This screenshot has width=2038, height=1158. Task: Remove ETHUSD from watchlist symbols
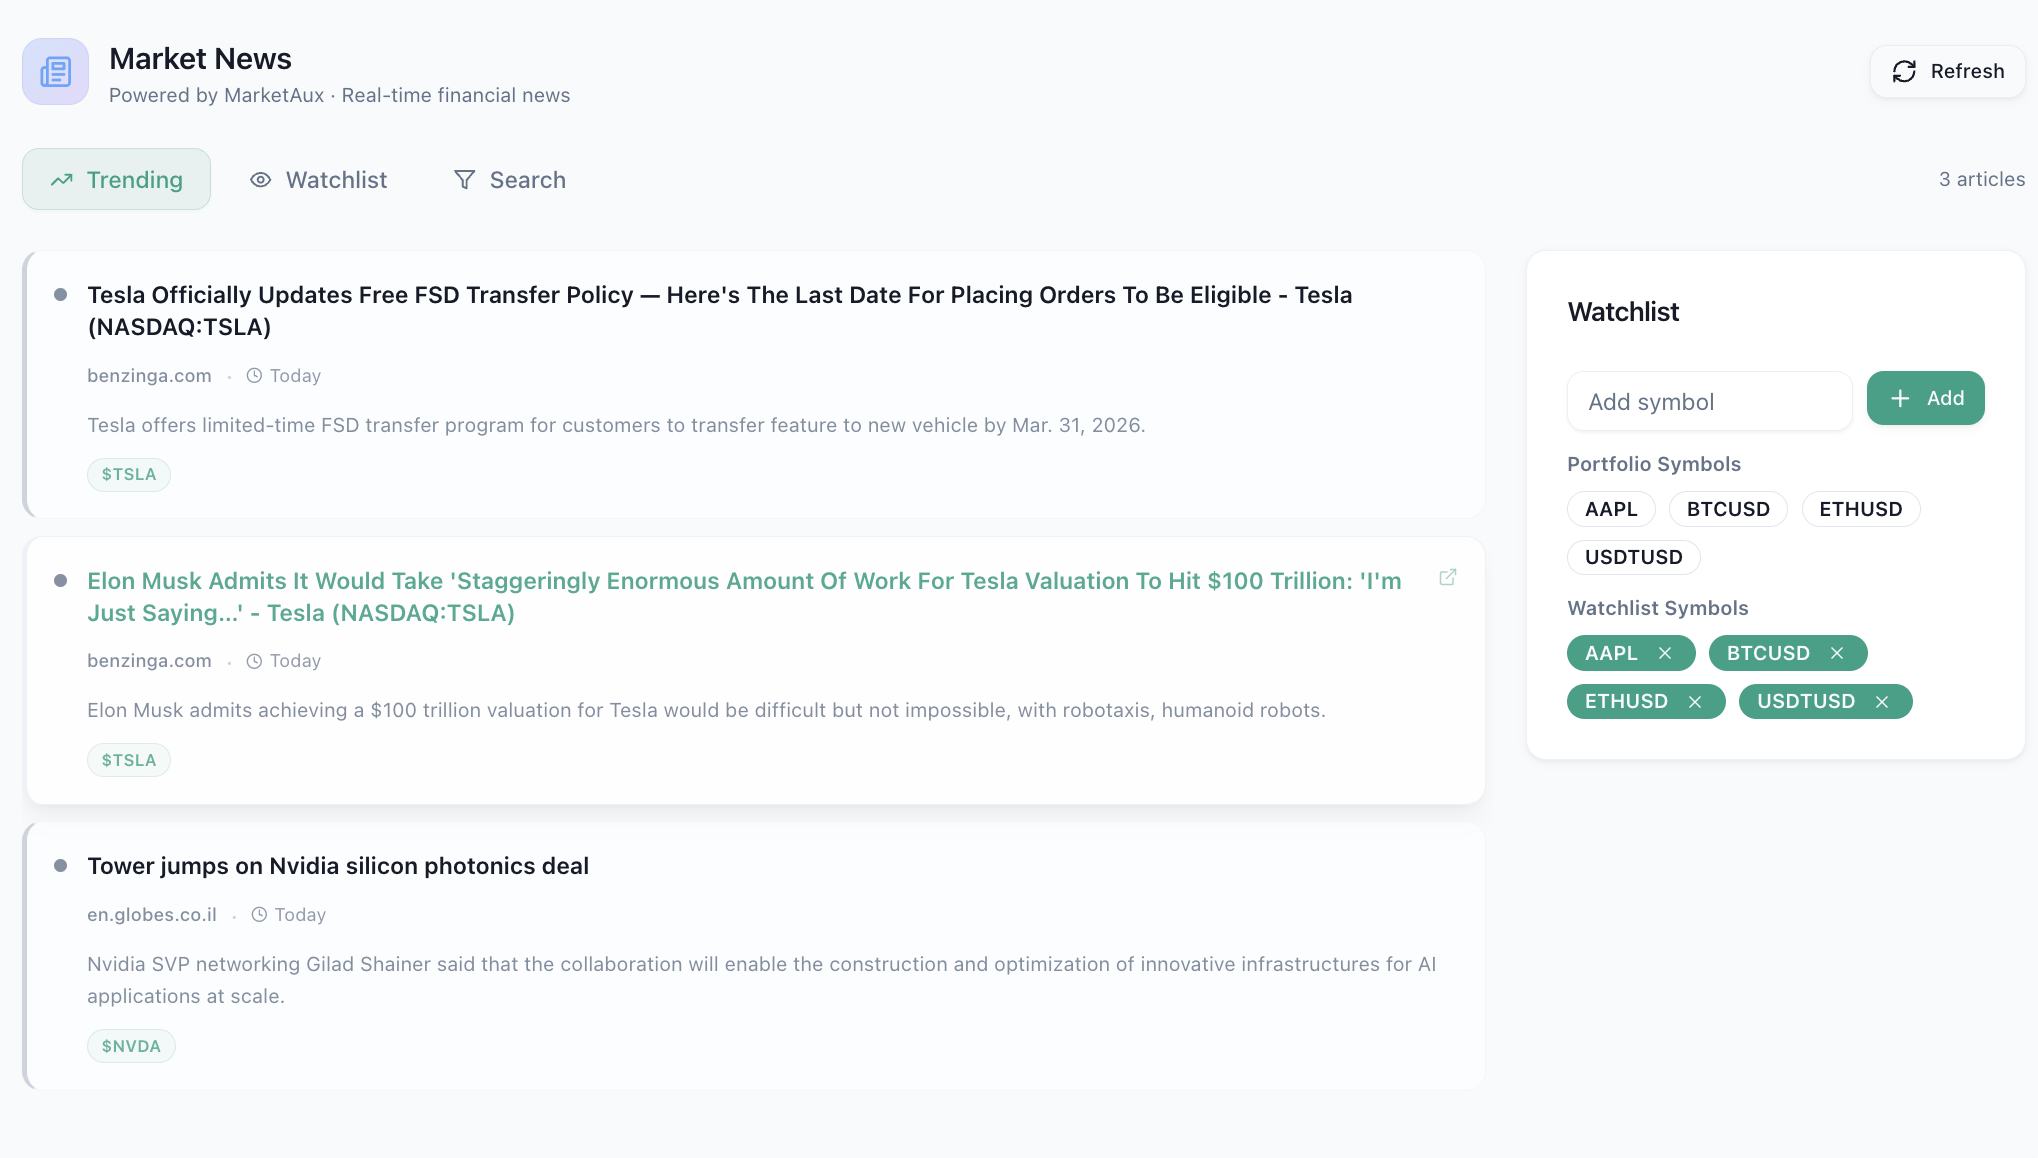[1695, 702]
